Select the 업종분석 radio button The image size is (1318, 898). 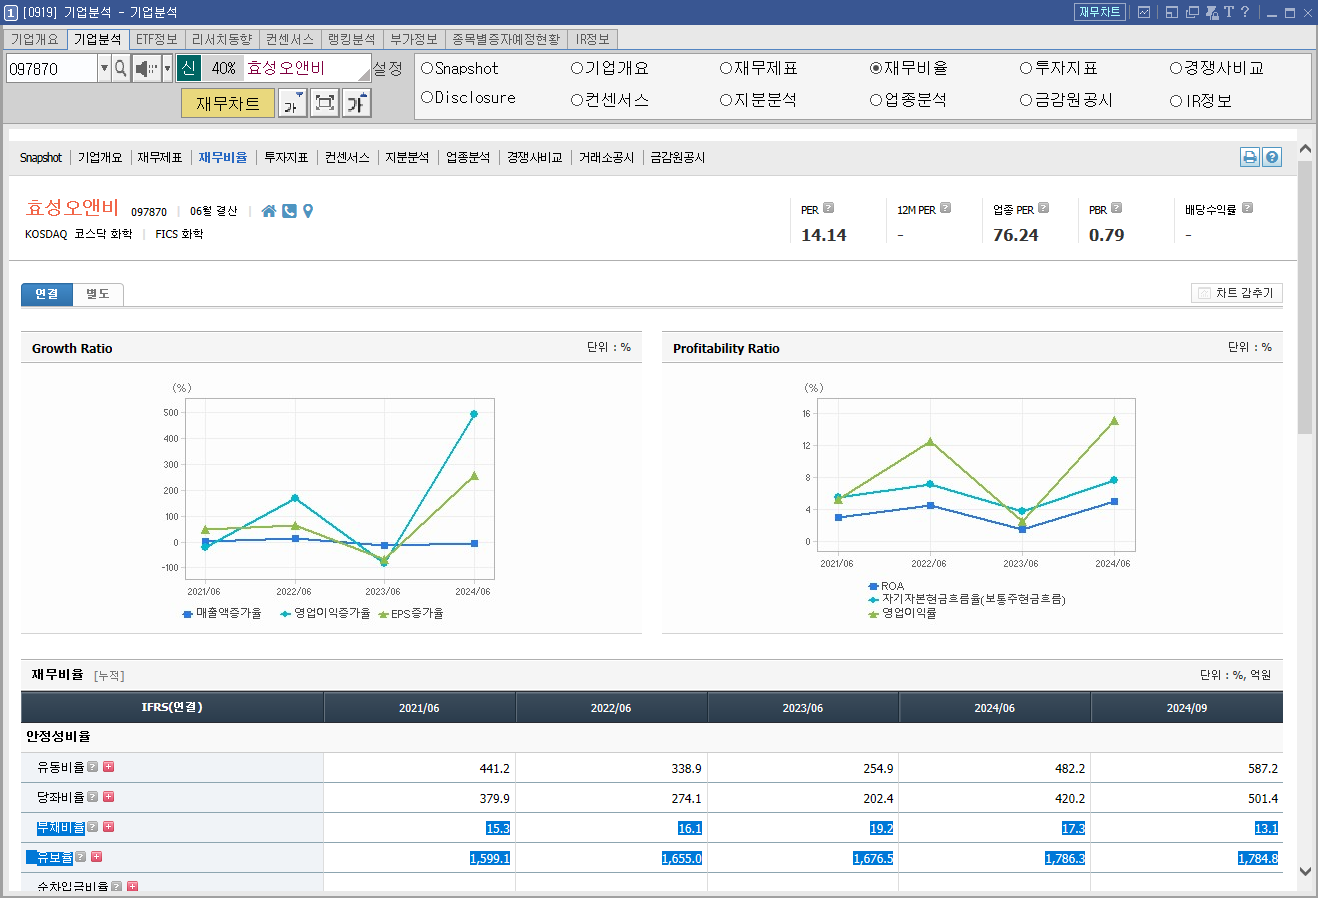click(876, 100)
